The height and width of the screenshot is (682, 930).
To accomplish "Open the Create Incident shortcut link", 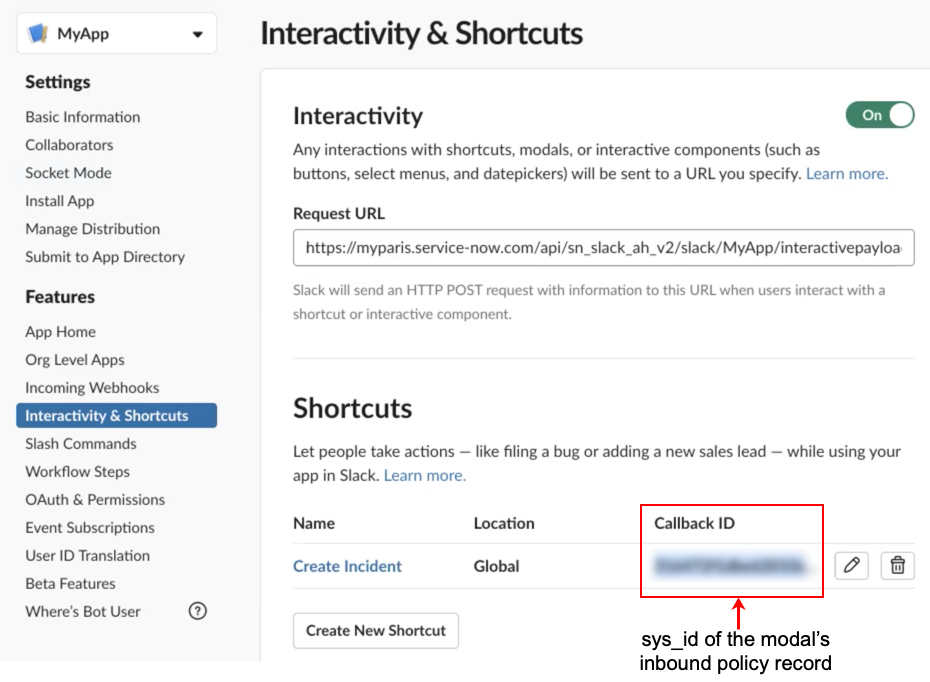I will pyautogui.click(x=347, y=566).
